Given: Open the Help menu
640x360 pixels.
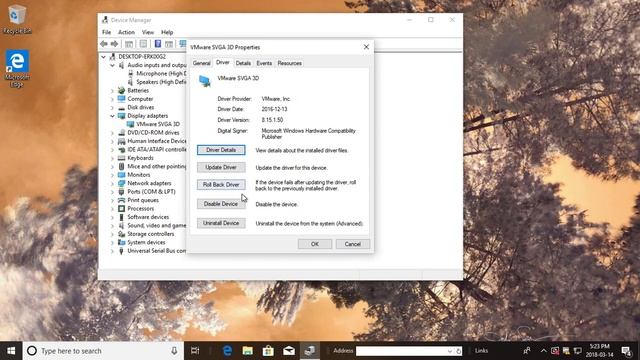Looking at the screenshot, I should 167,32.
